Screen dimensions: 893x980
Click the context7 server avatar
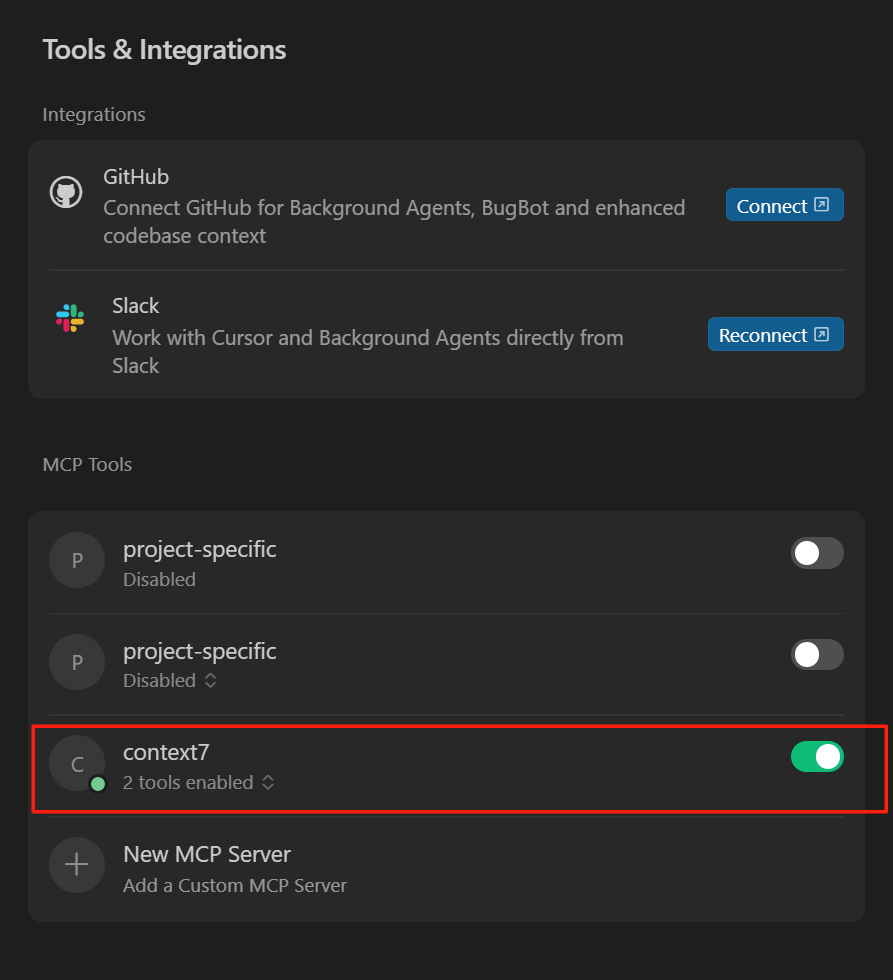(x=77, y=764)
